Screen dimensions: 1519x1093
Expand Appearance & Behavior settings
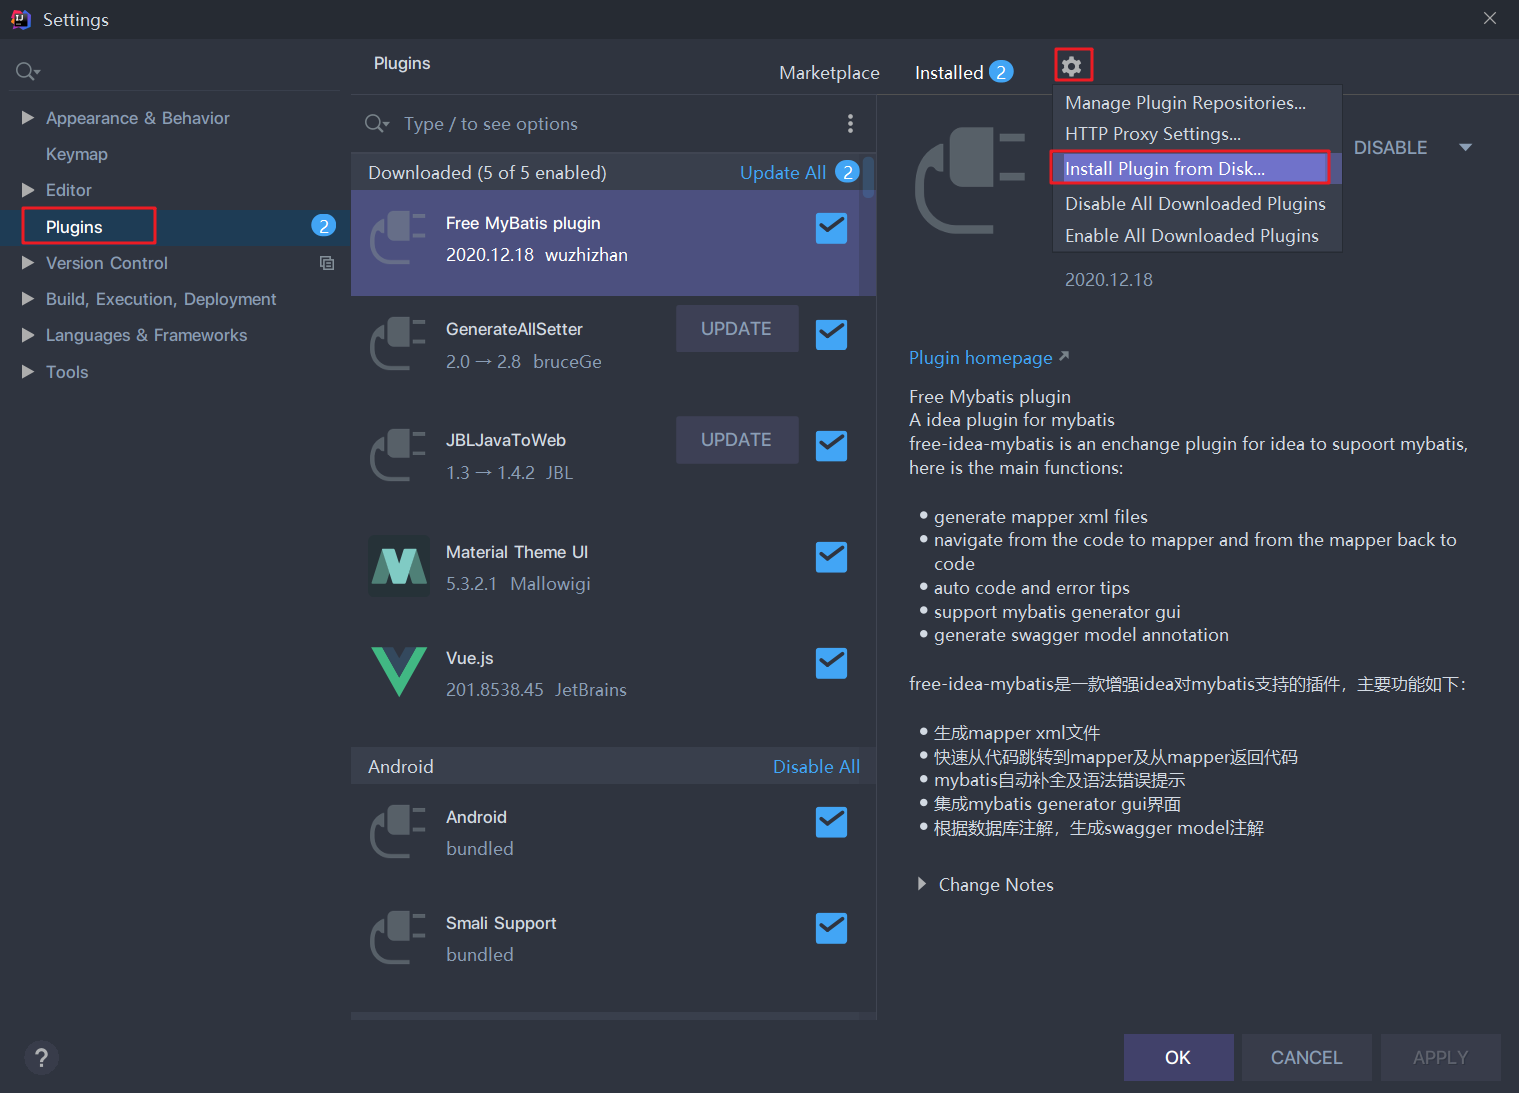(28, 118)
